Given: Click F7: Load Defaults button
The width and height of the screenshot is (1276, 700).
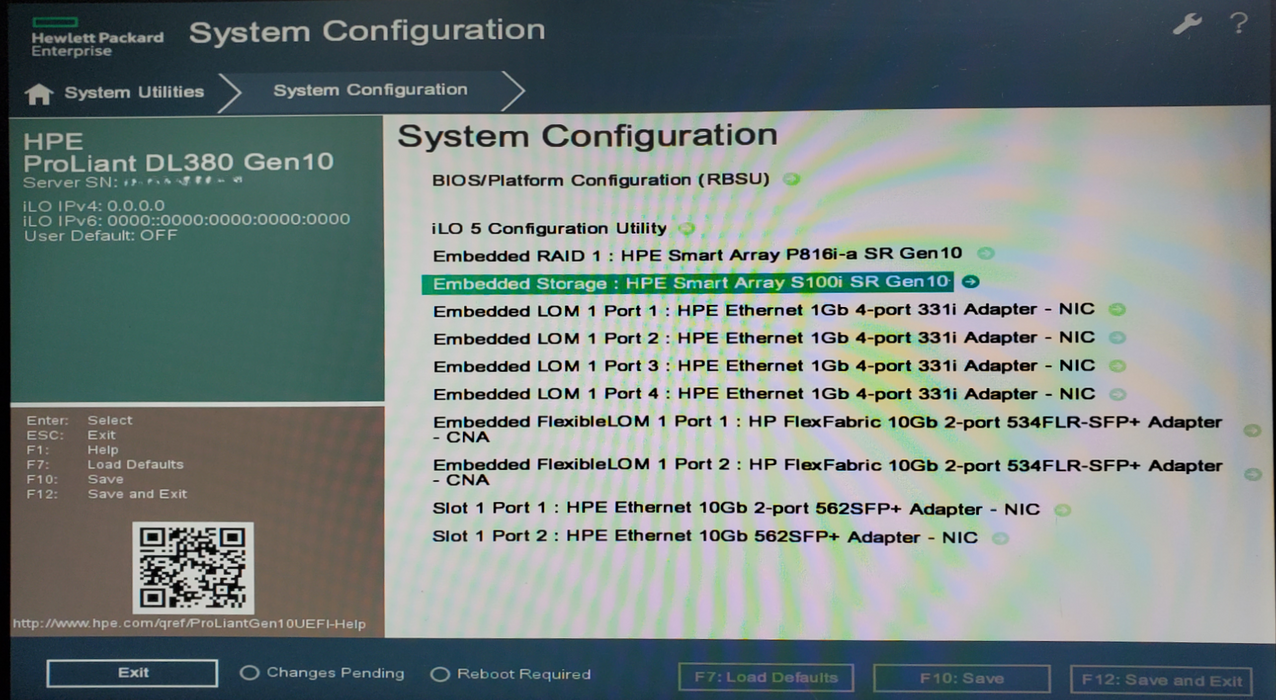Looking at the screenshot, I should (x=766, y=678).
